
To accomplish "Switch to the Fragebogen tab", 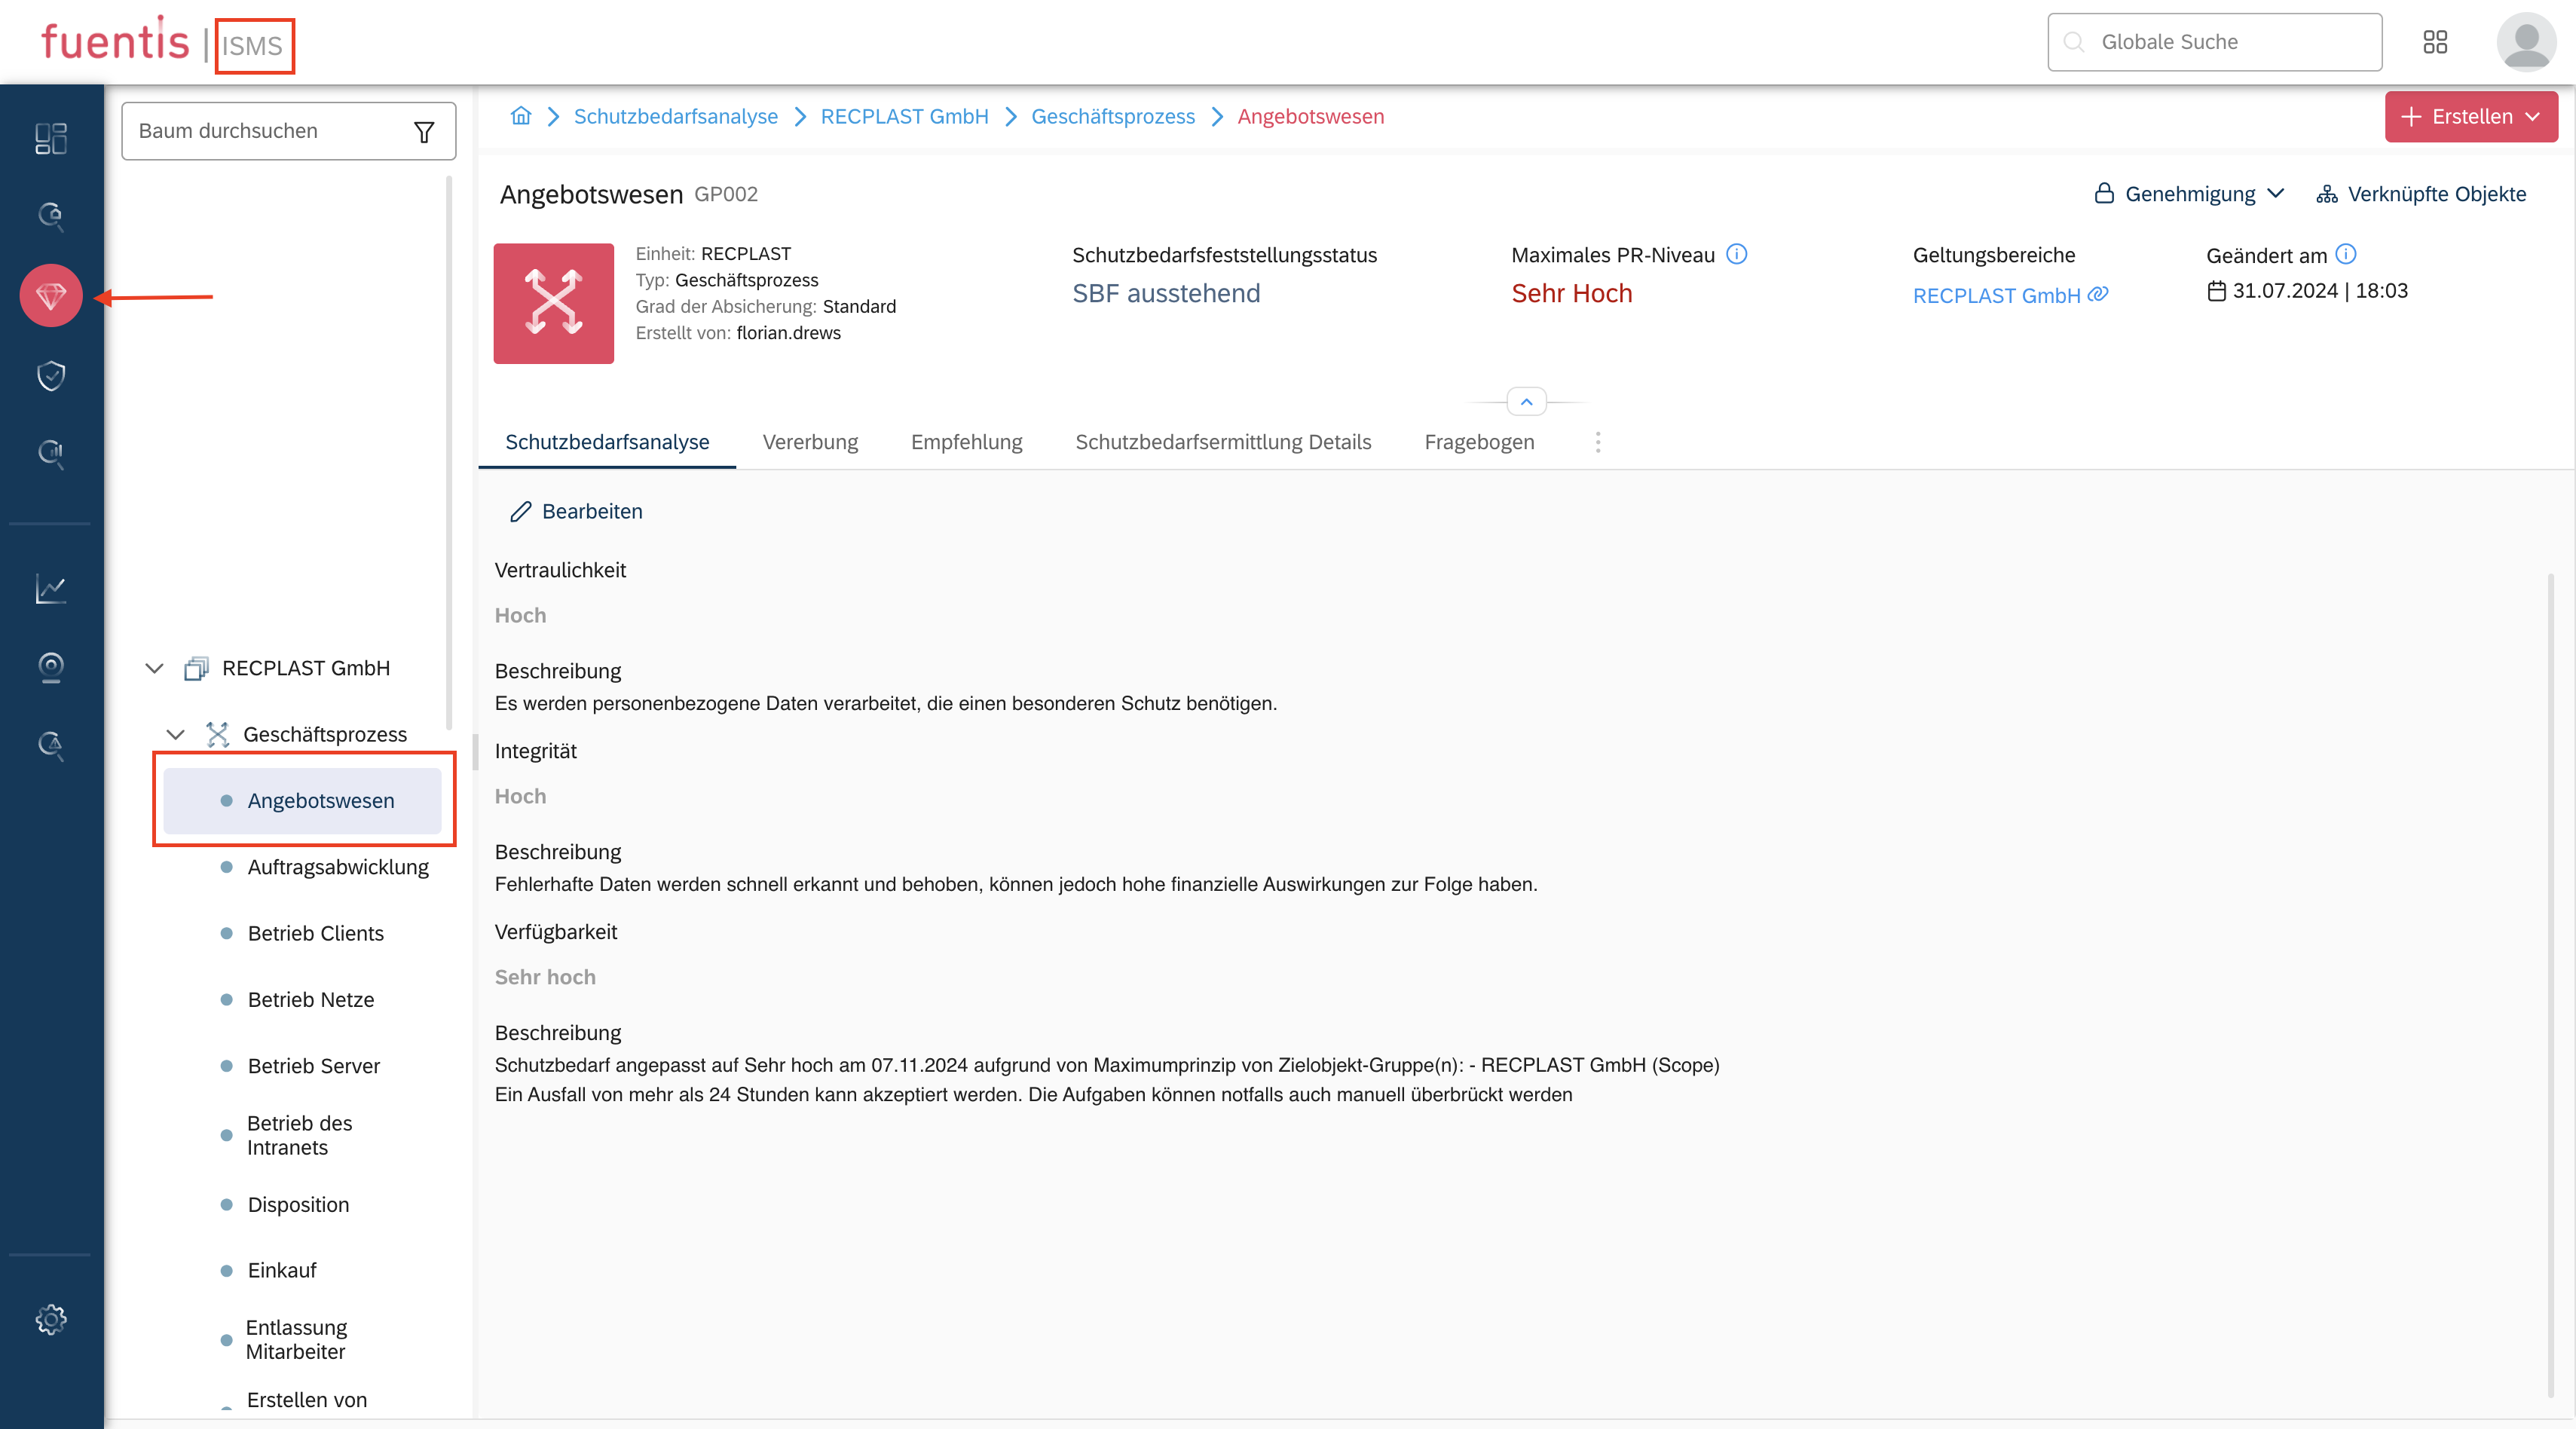I will click(x=1479, y=442).
